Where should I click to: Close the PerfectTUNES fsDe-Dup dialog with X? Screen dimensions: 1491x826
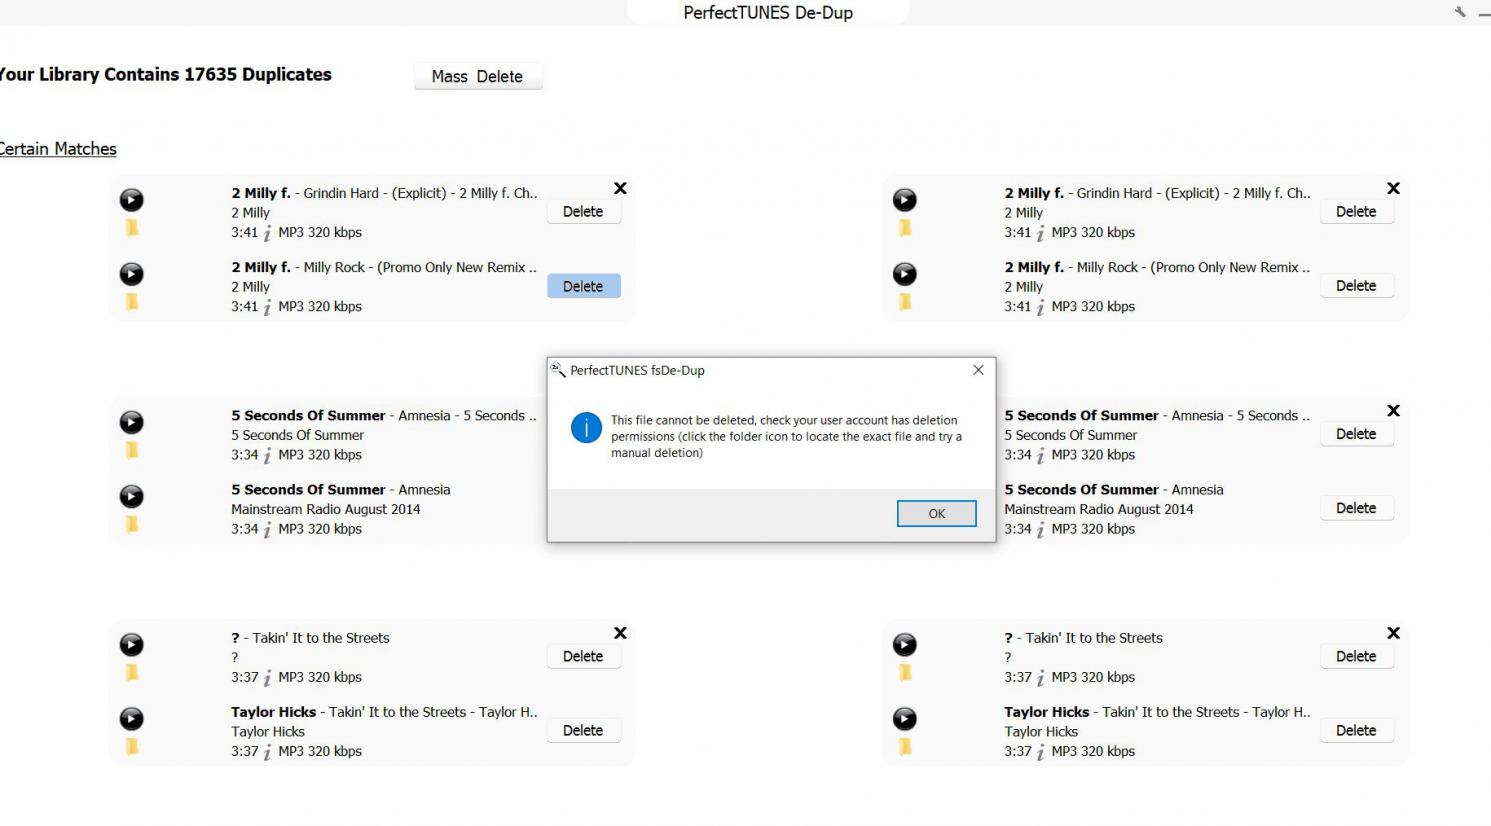[x=978, y=370]
